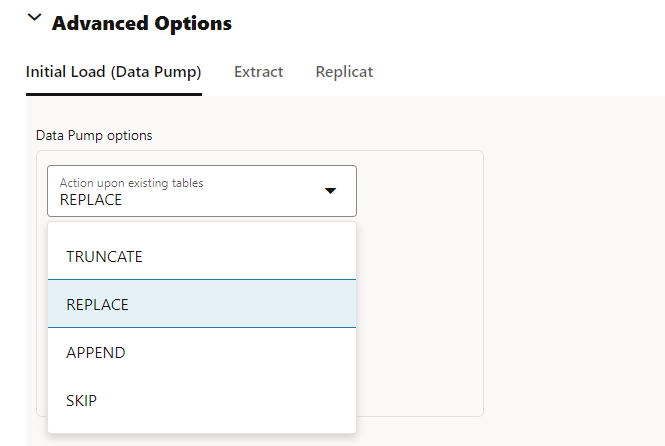
Task: Click the Data Pump options label
Action: point(94,135)
